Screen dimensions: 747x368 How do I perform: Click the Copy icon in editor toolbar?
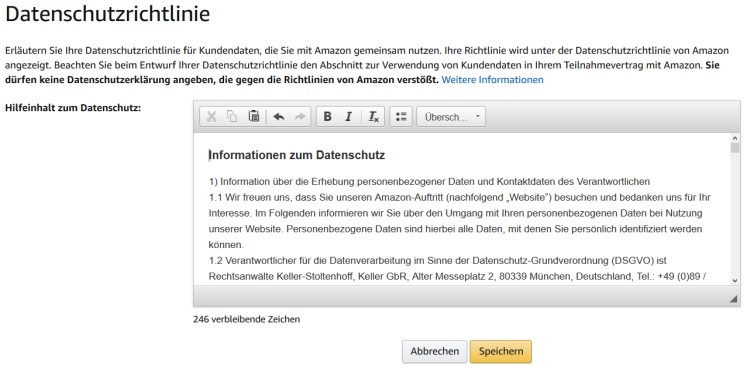(x=232, y=116)
